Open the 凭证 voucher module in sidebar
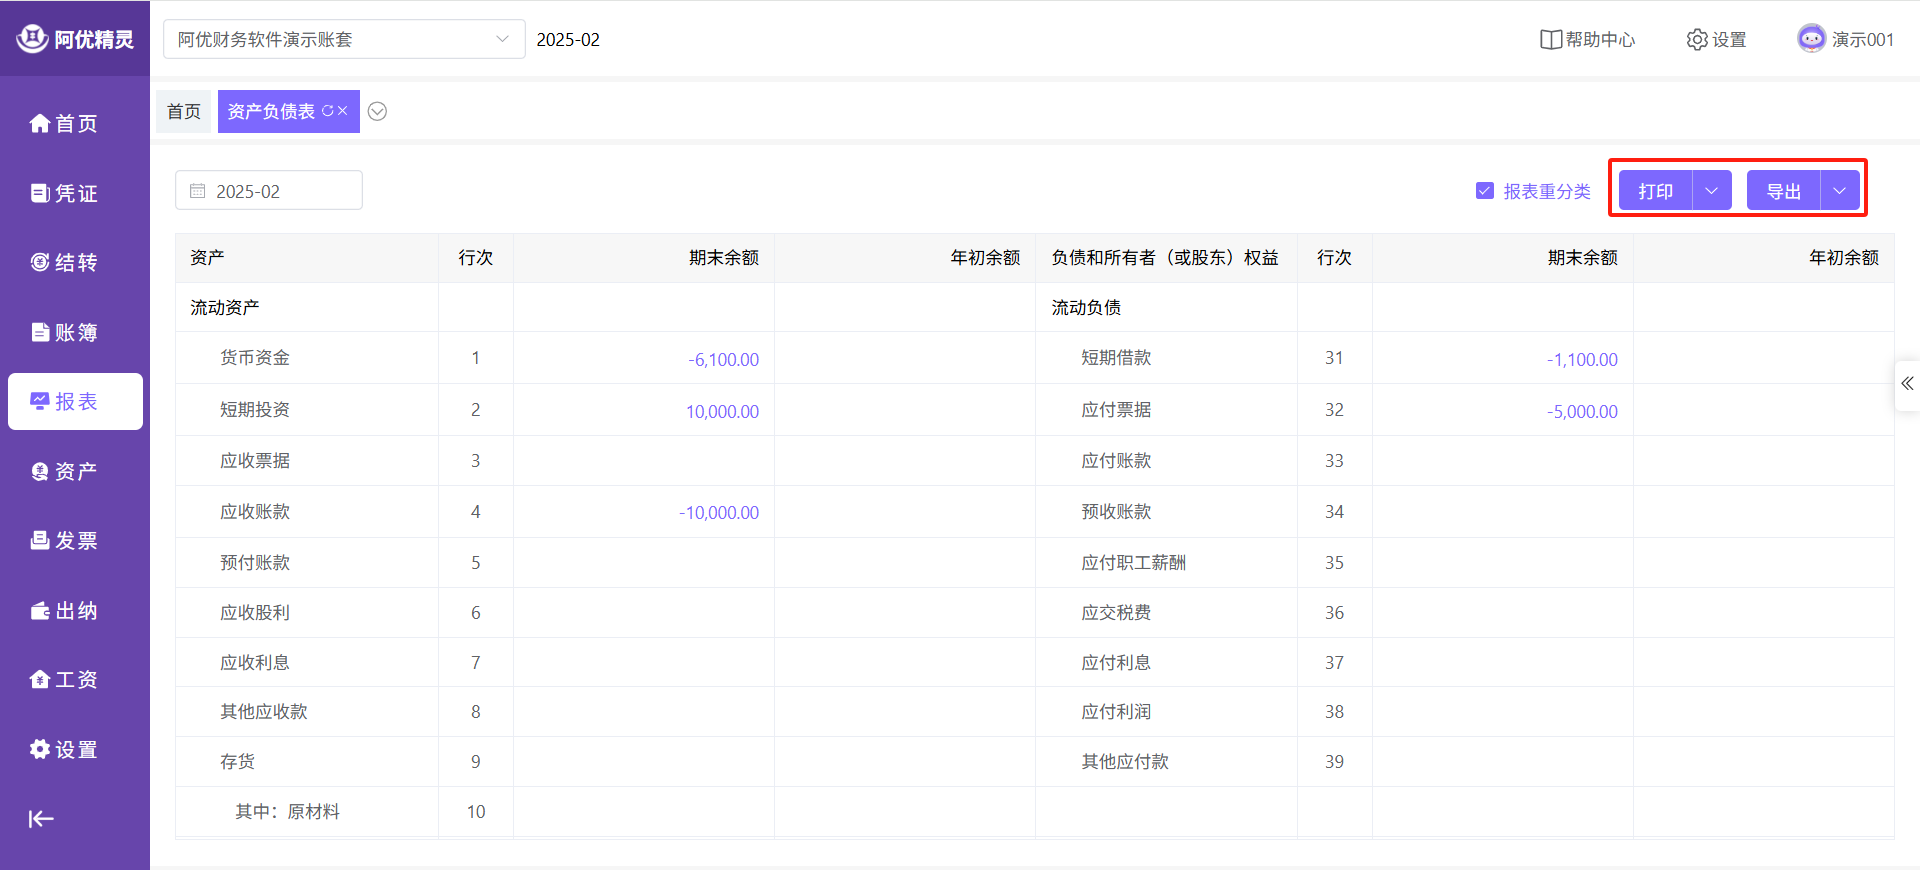The width and height of the screenshot is (1920, 870). [65, 193]
